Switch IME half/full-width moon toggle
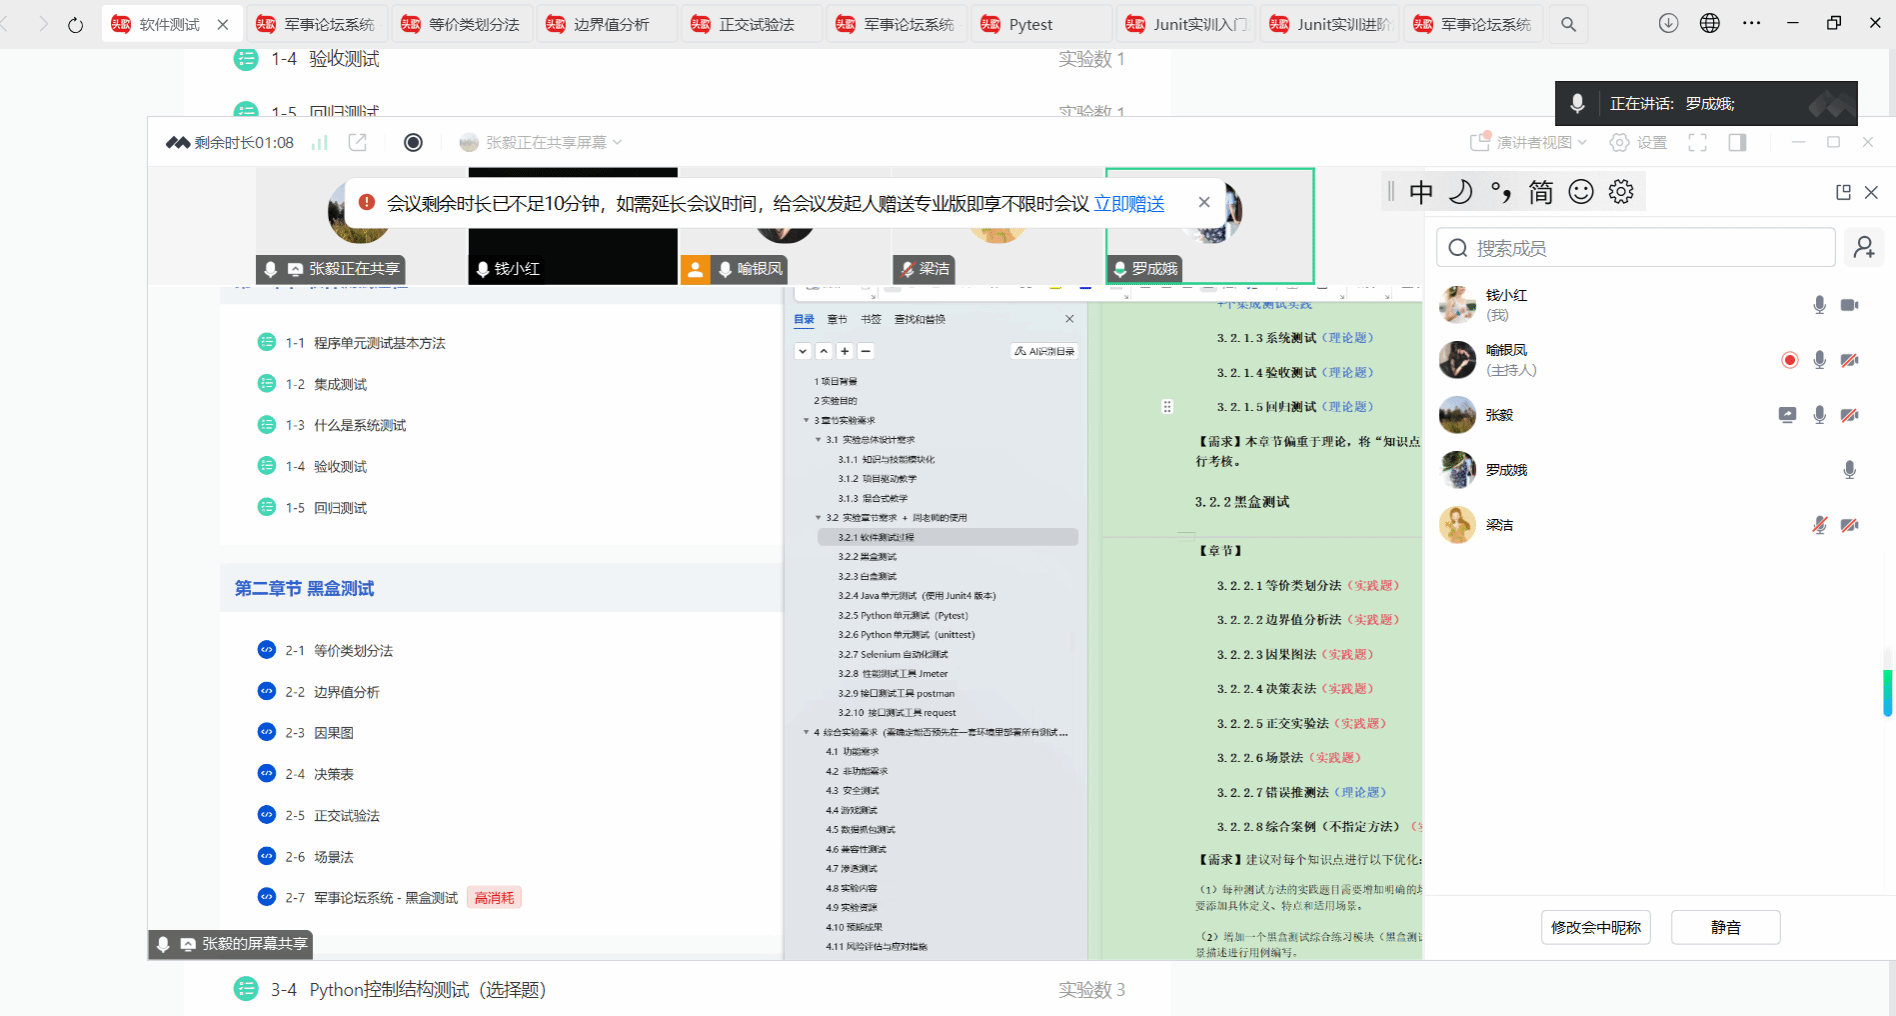1896x1016 pixels. pos(1461,192)
